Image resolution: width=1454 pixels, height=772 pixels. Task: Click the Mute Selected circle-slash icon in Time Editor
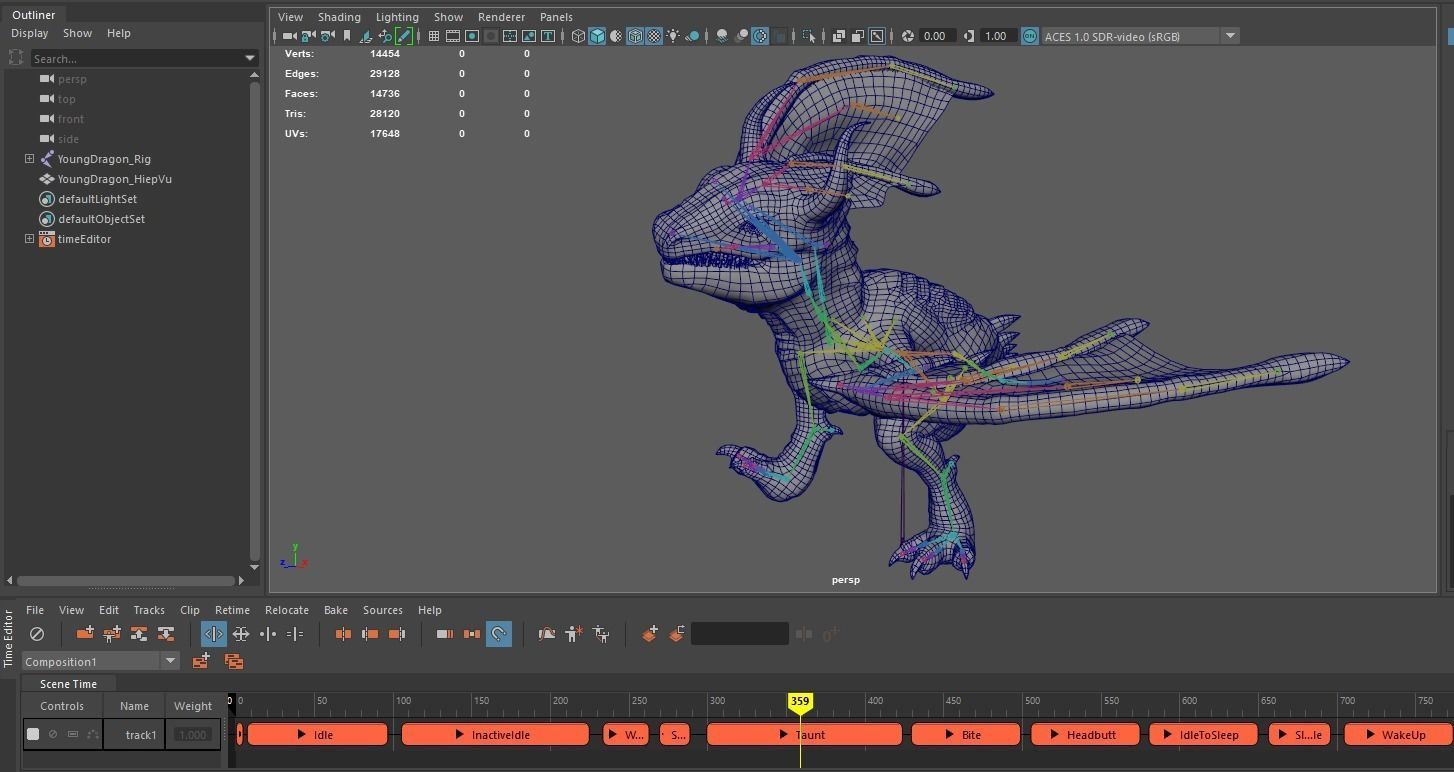pos(37,634)
